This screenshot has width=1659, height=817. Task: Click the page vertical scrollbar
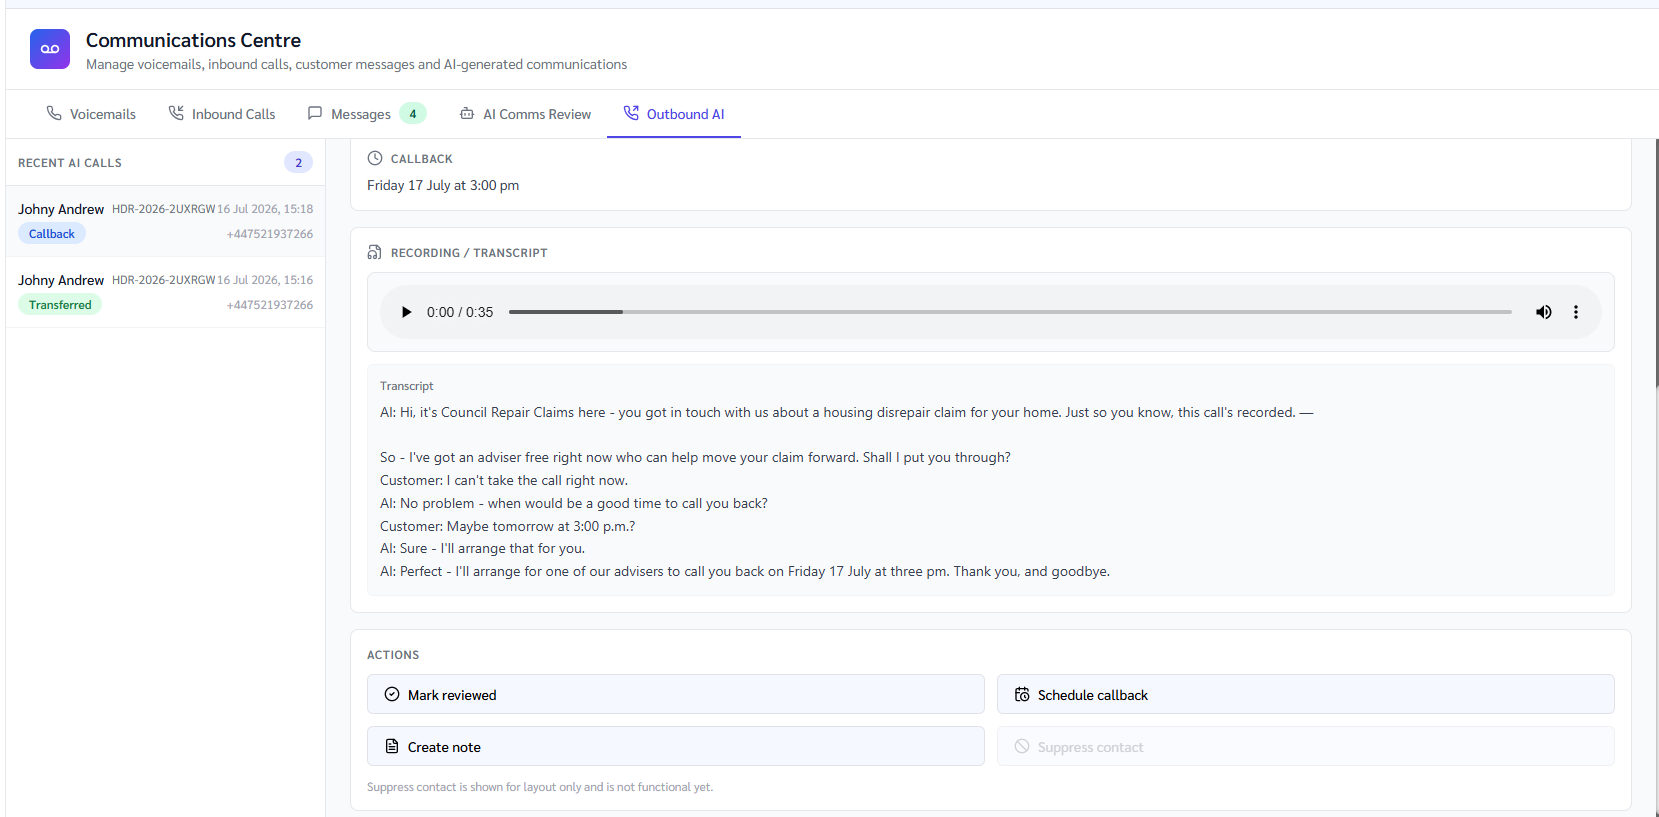[x=1656, y=263]
